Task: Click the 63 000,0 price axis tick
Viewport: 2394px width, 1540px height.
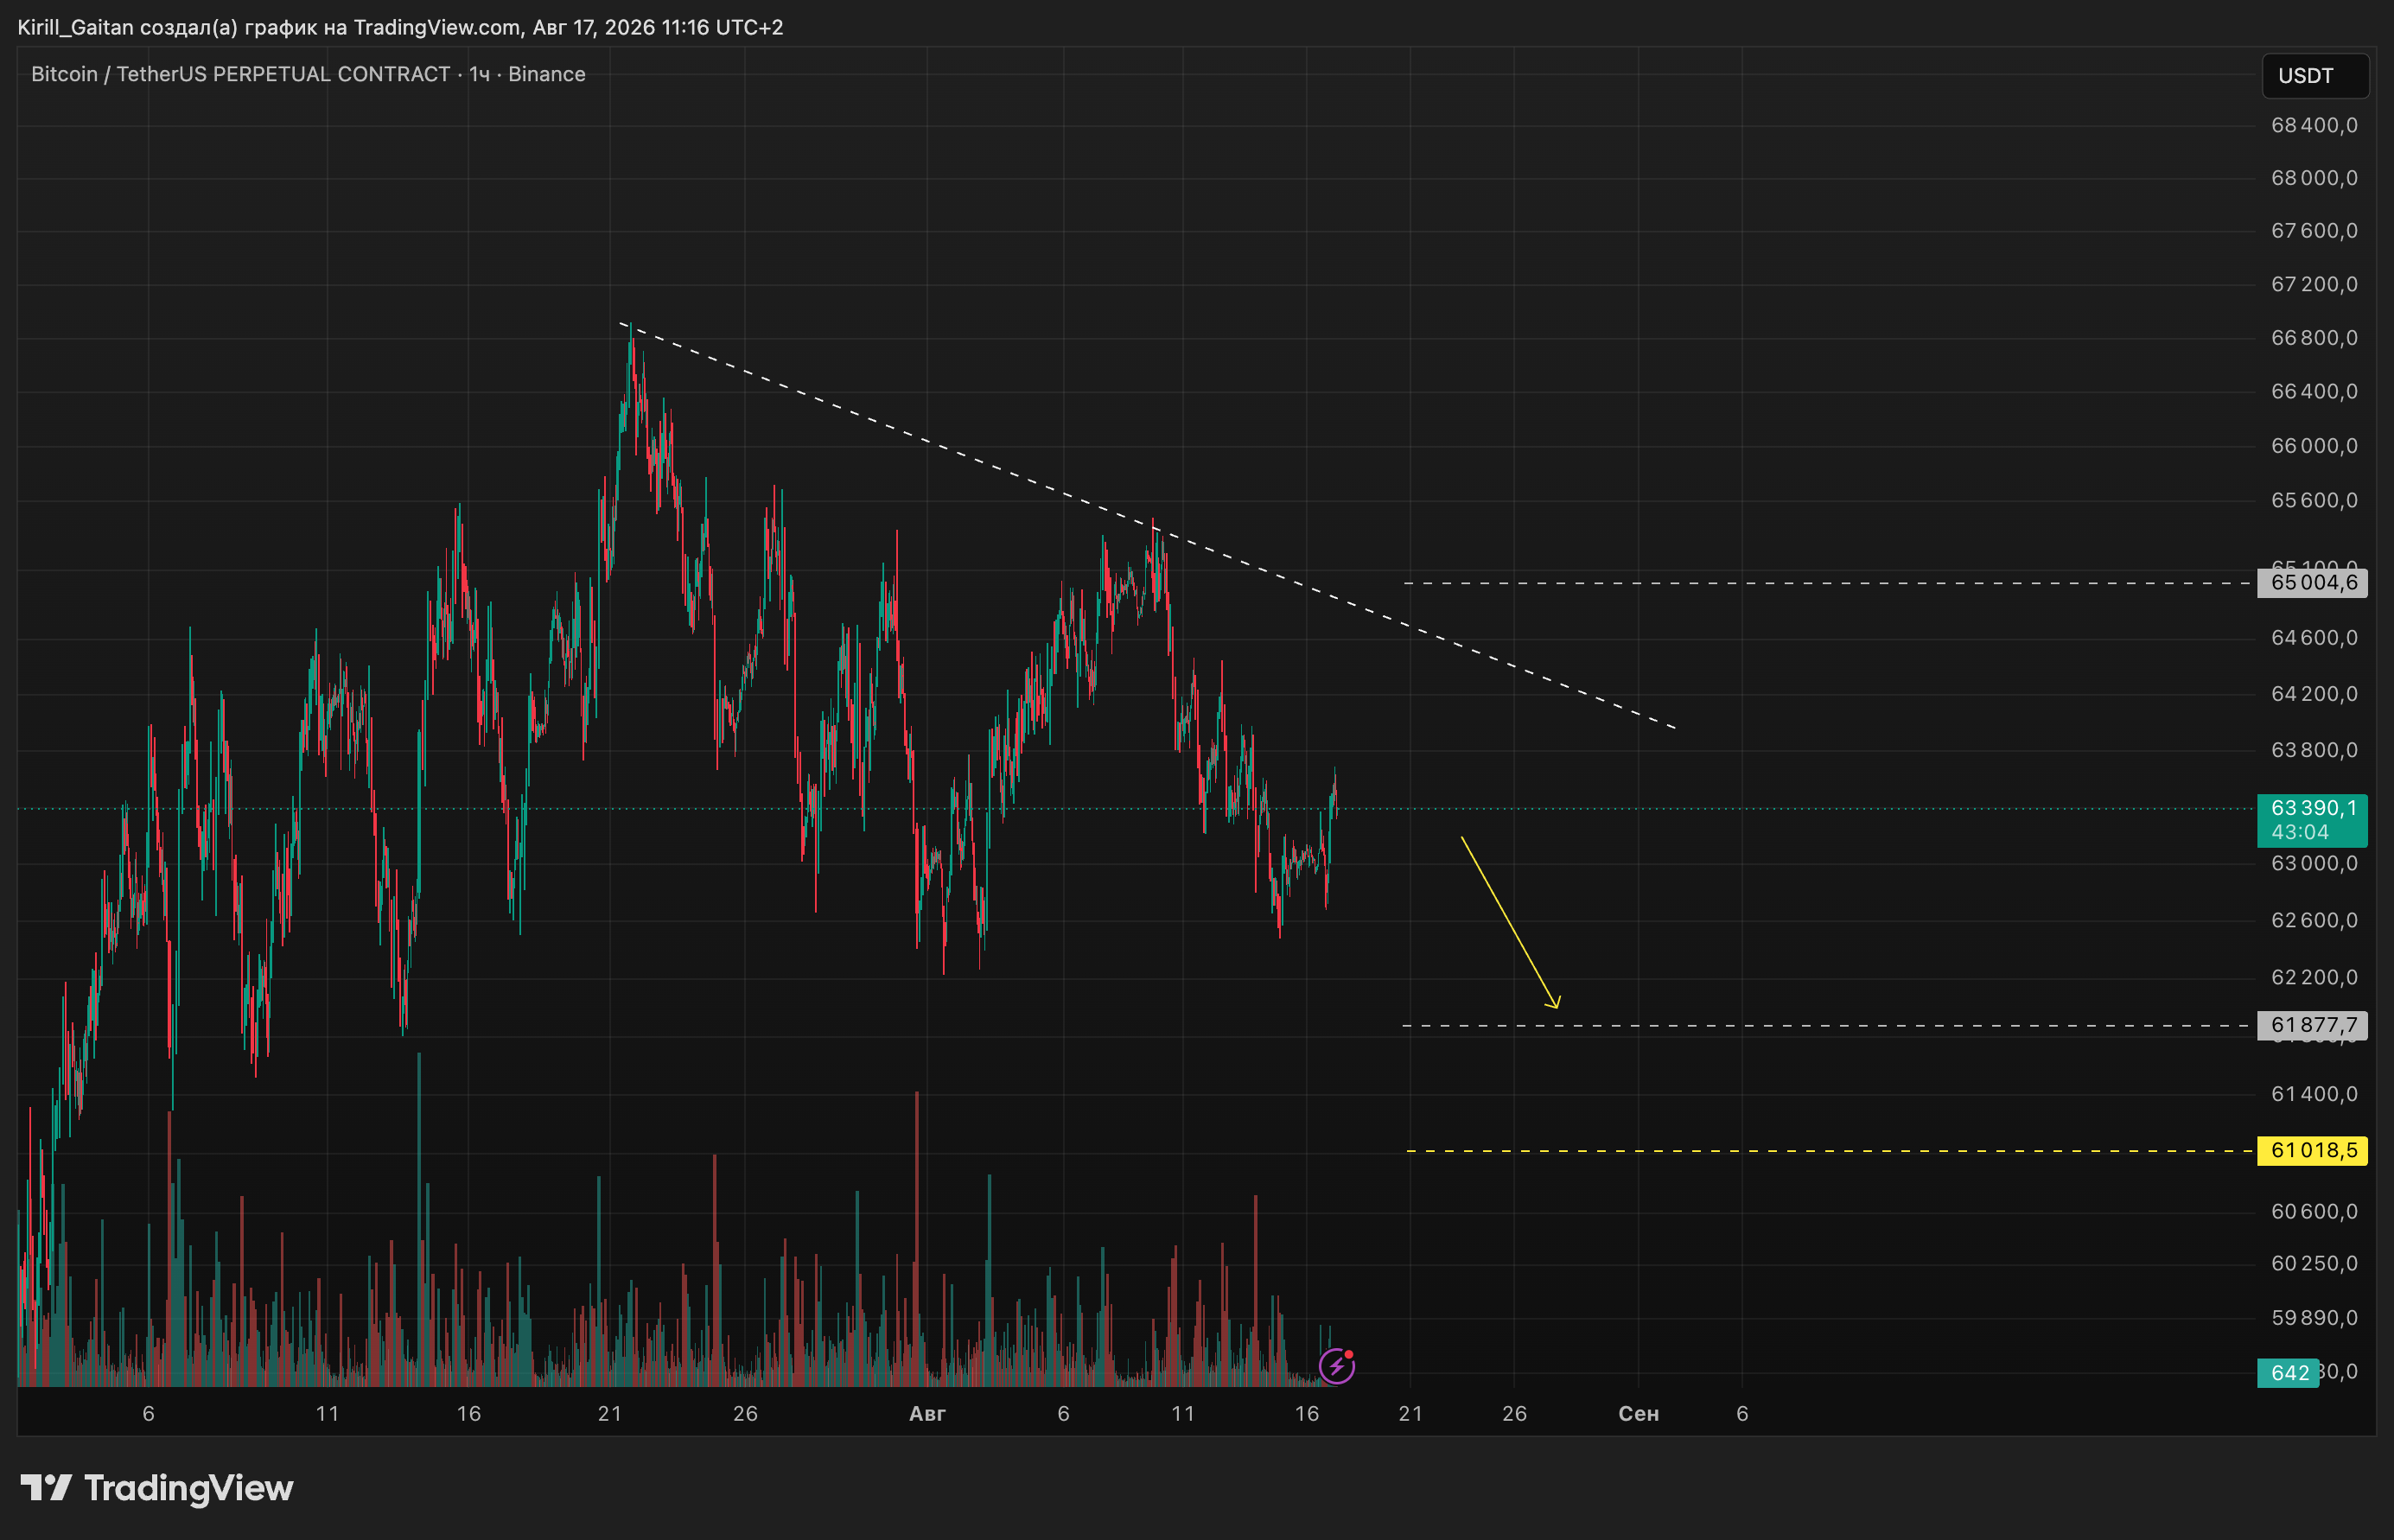Action: click(2314, 863)
